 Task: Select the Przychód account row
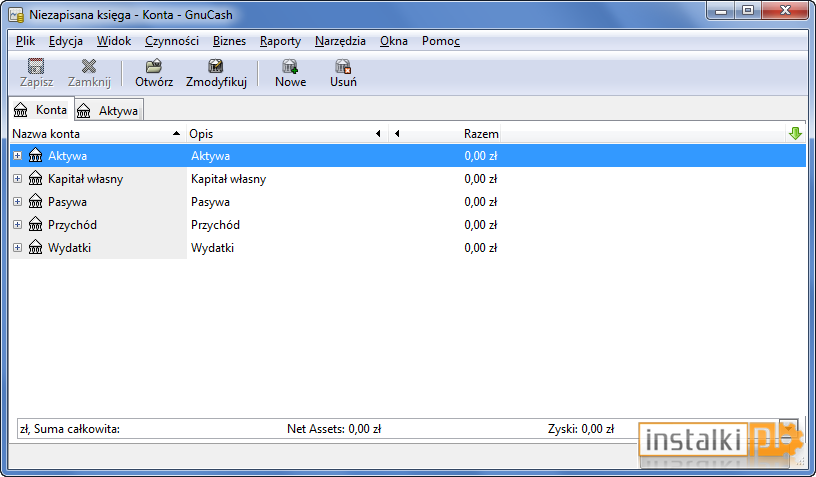pyautogui.click(x=407, y=224)
